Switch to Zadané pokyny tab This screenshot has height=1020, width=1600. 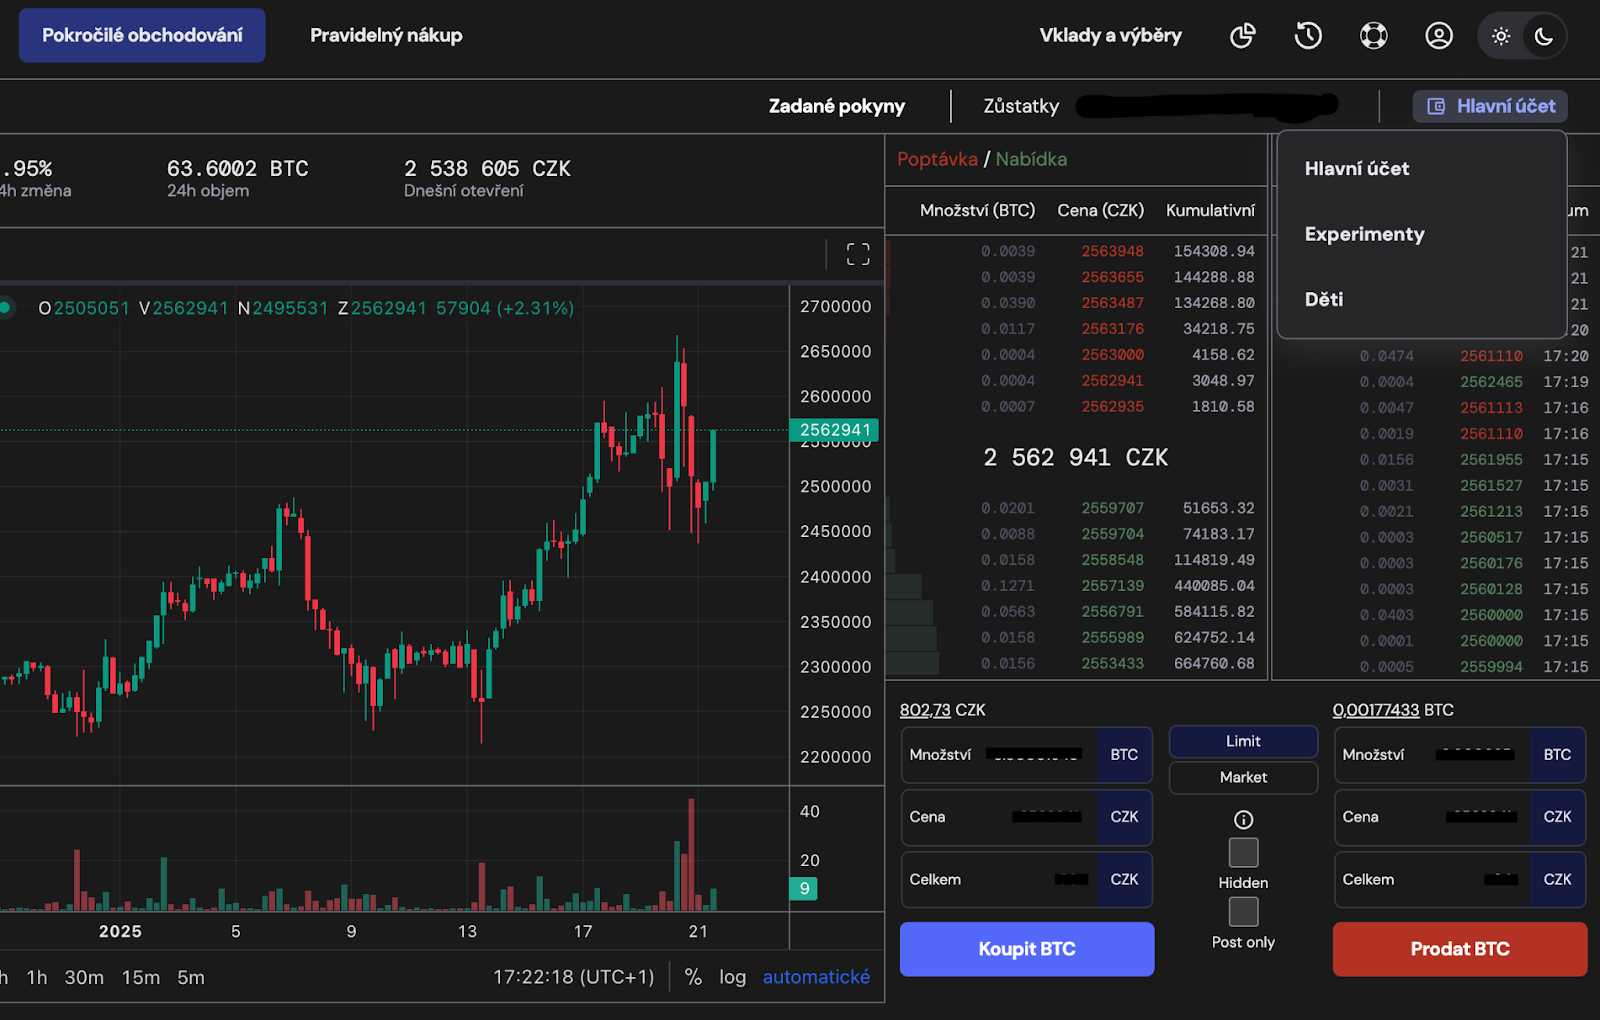[837, 106]
